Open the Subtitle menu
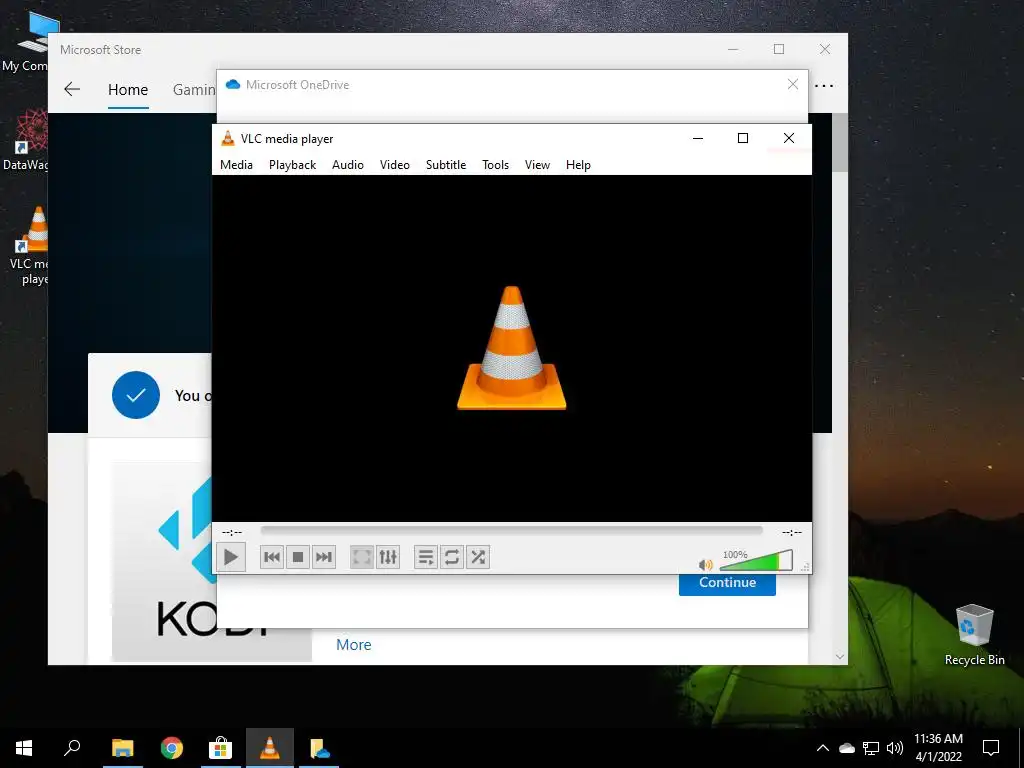Screen dimensions: 1024x768 446,165
